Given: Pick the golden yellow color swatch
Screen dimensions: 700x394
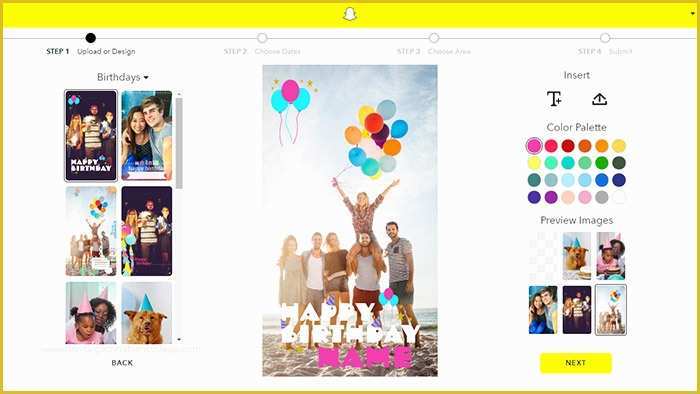Looking at the screenshot, I should [619, 145].
